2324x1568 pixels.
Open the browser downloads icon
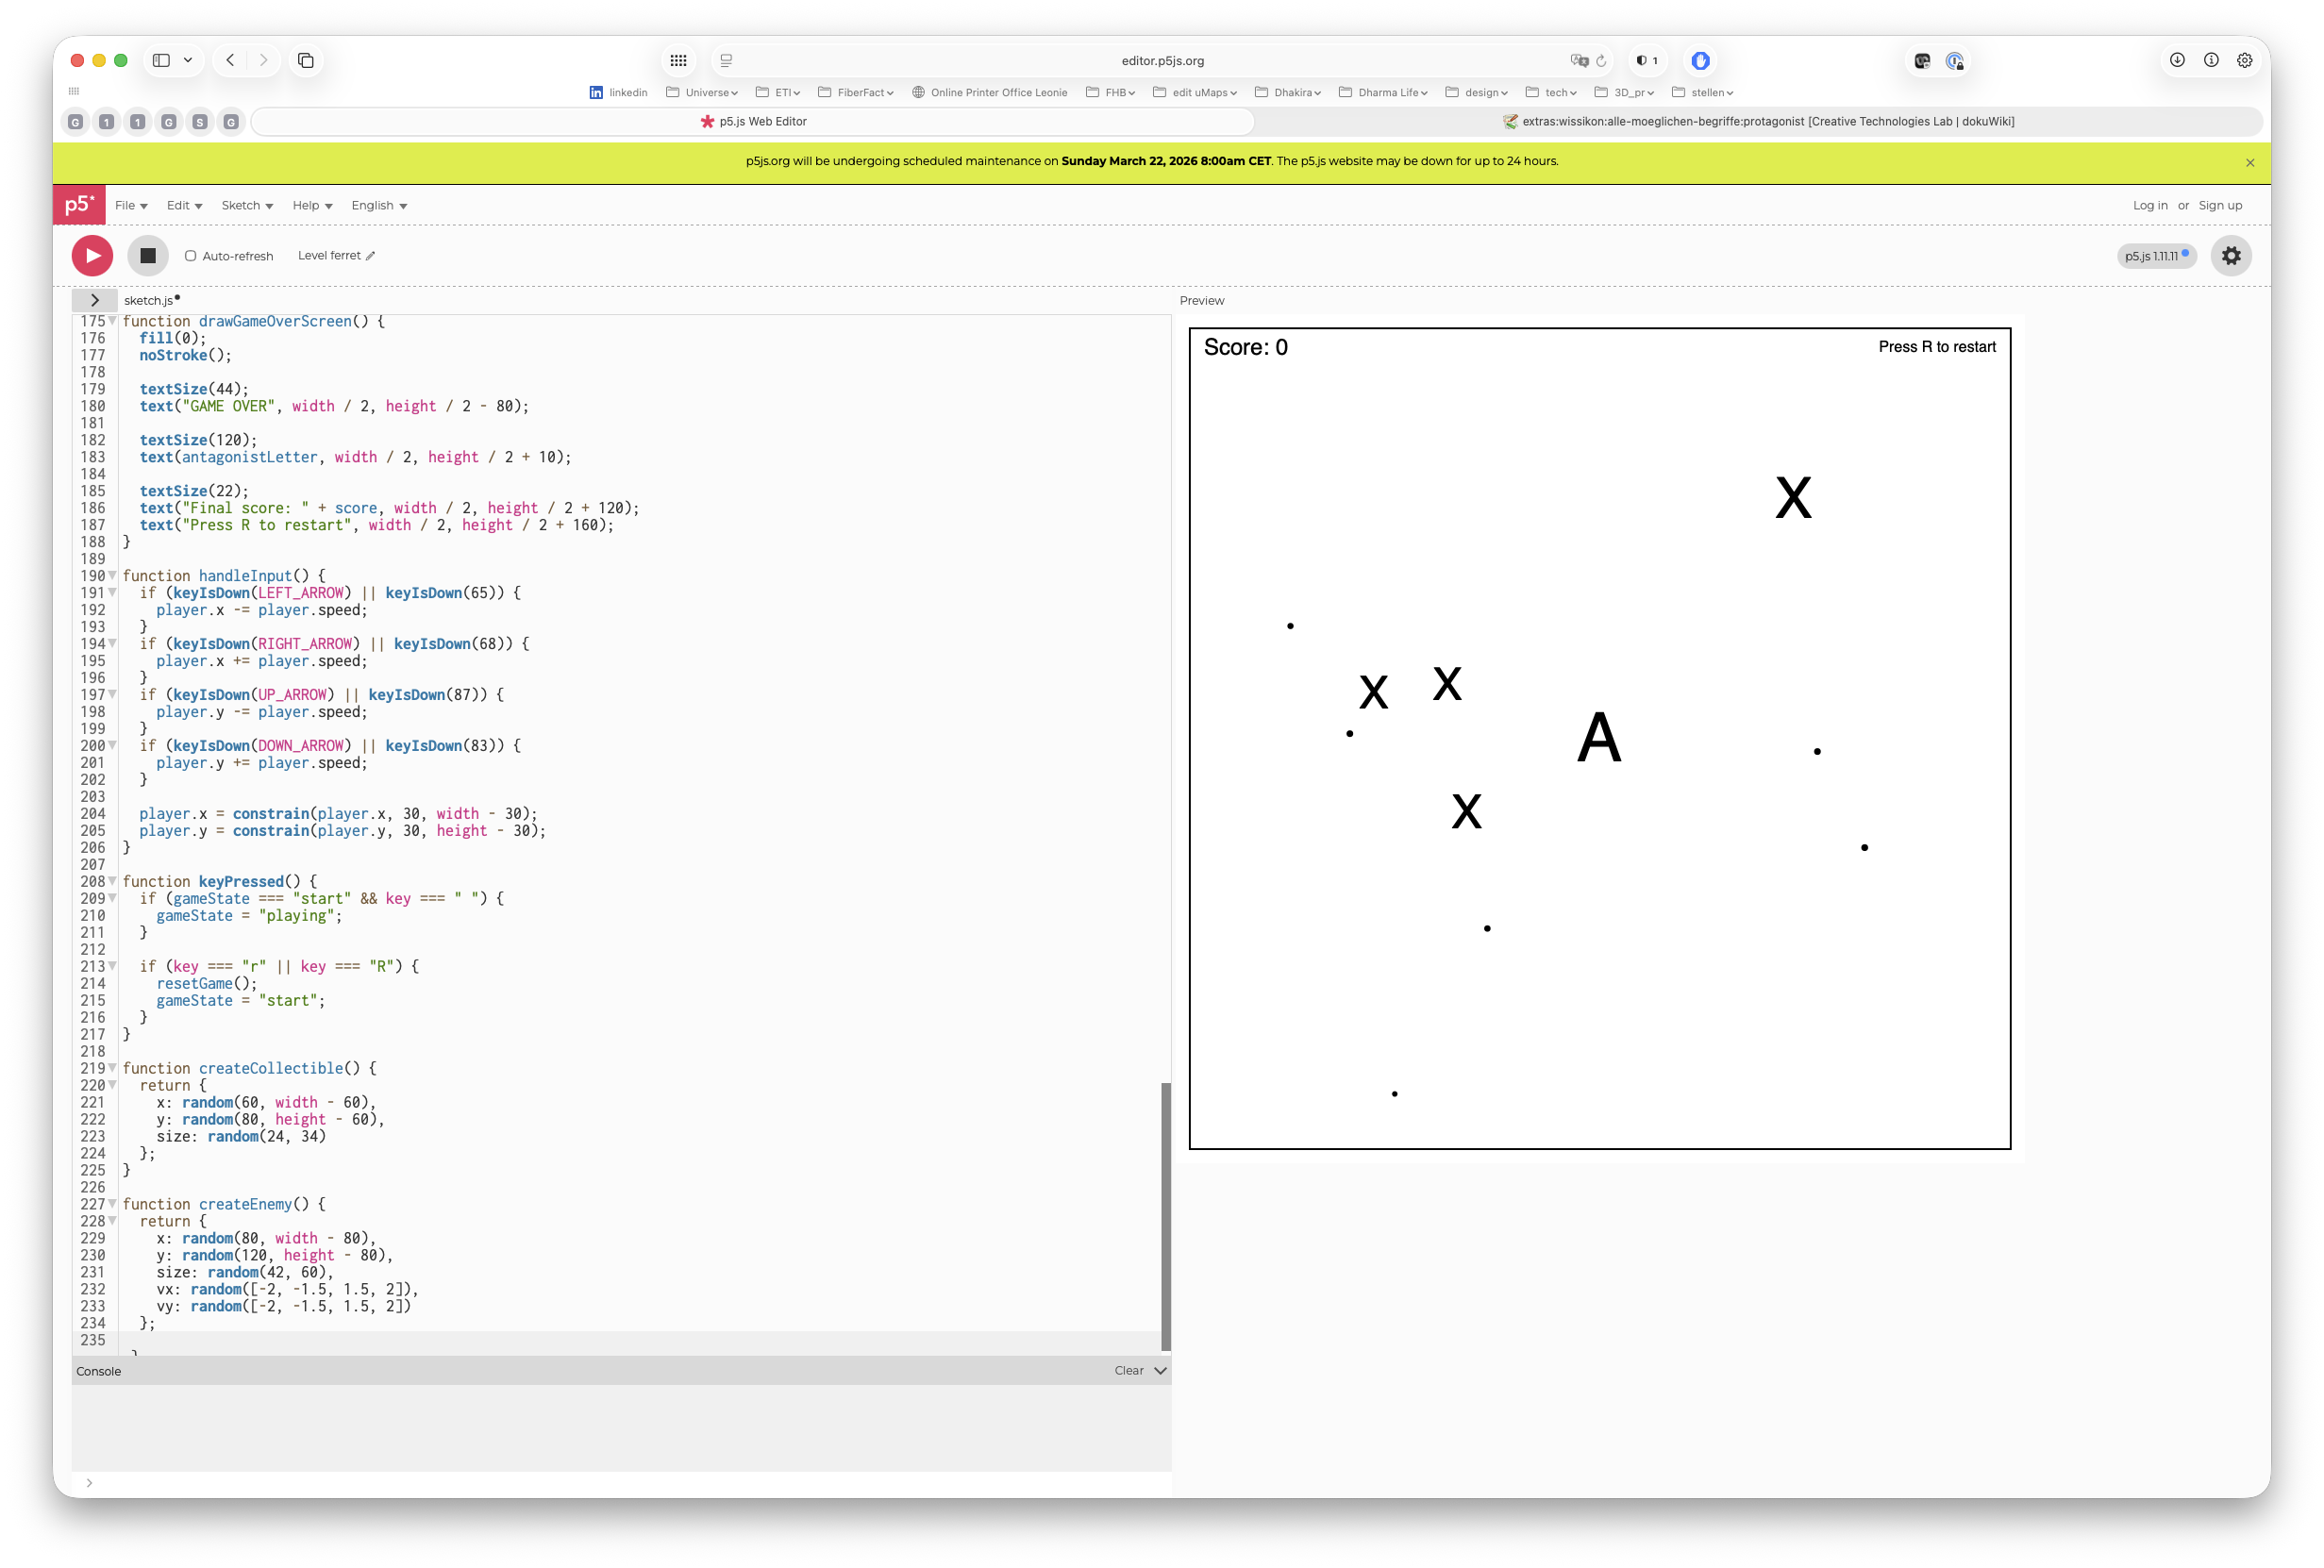coord(2176,60)
